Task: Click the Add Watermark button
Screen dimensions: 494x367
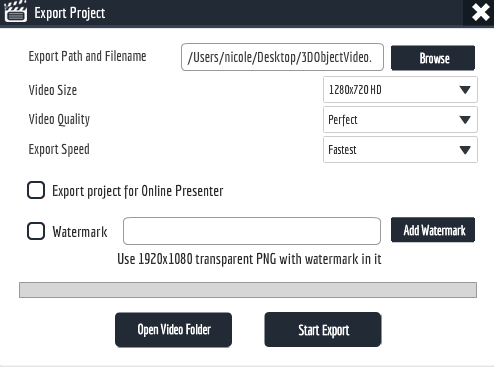Action: click(x=433, y=230)
